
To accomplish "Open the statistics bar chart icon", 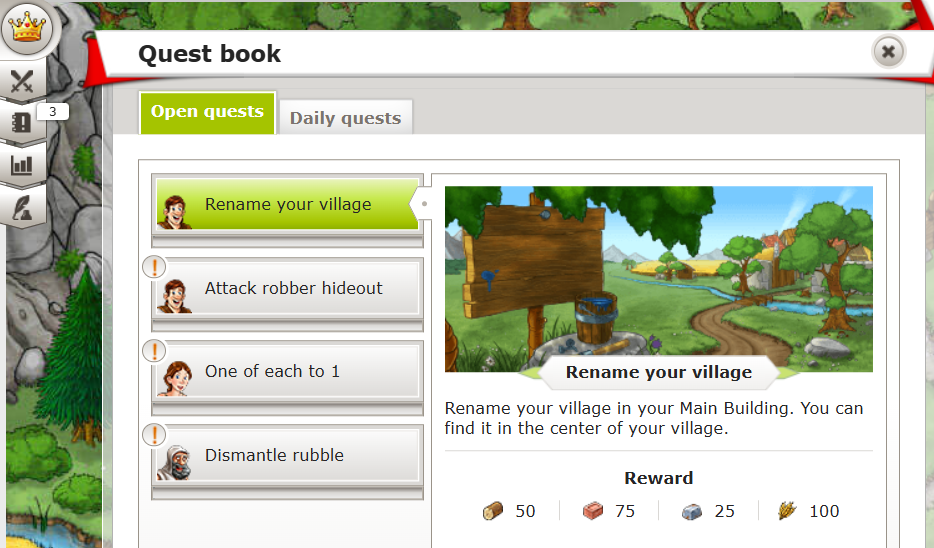I will pyautogui.click(x=22, y=164).
